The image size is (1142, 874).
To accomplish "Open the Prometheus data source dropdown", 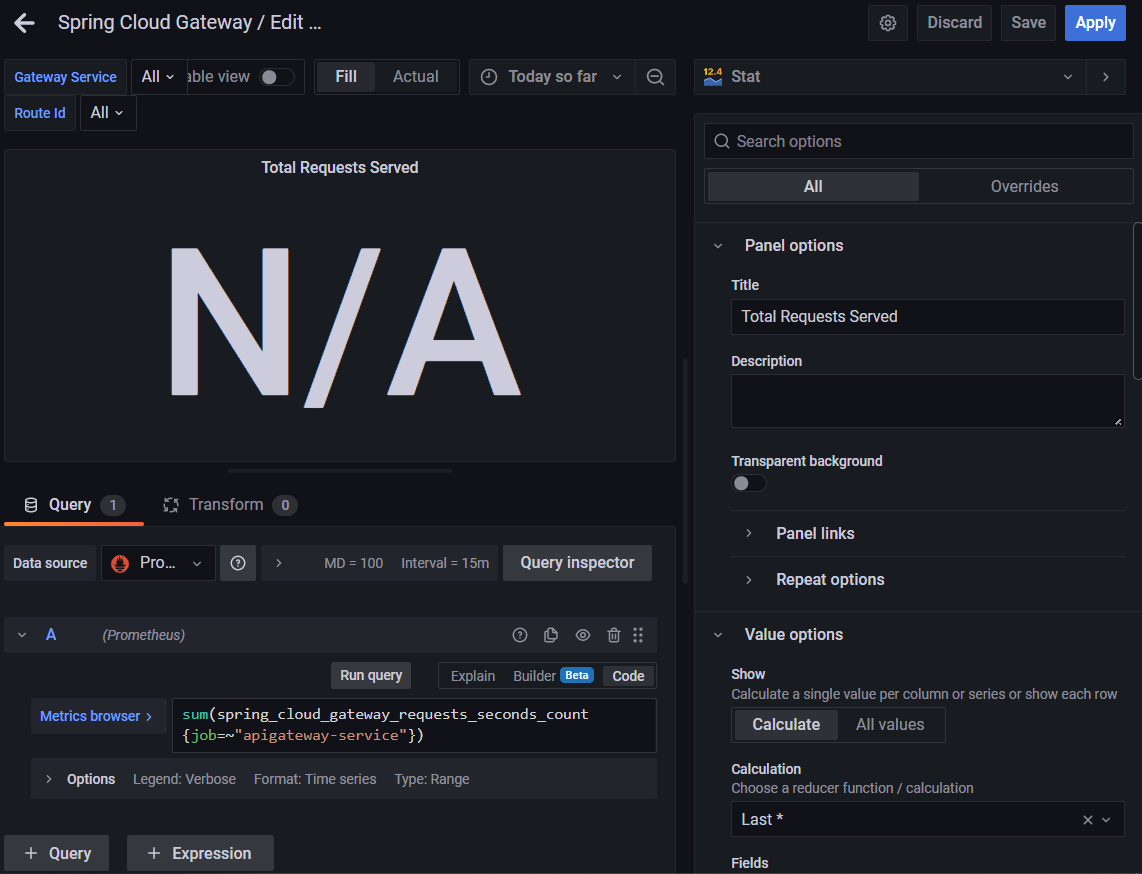I will click(x=158, y=563).
